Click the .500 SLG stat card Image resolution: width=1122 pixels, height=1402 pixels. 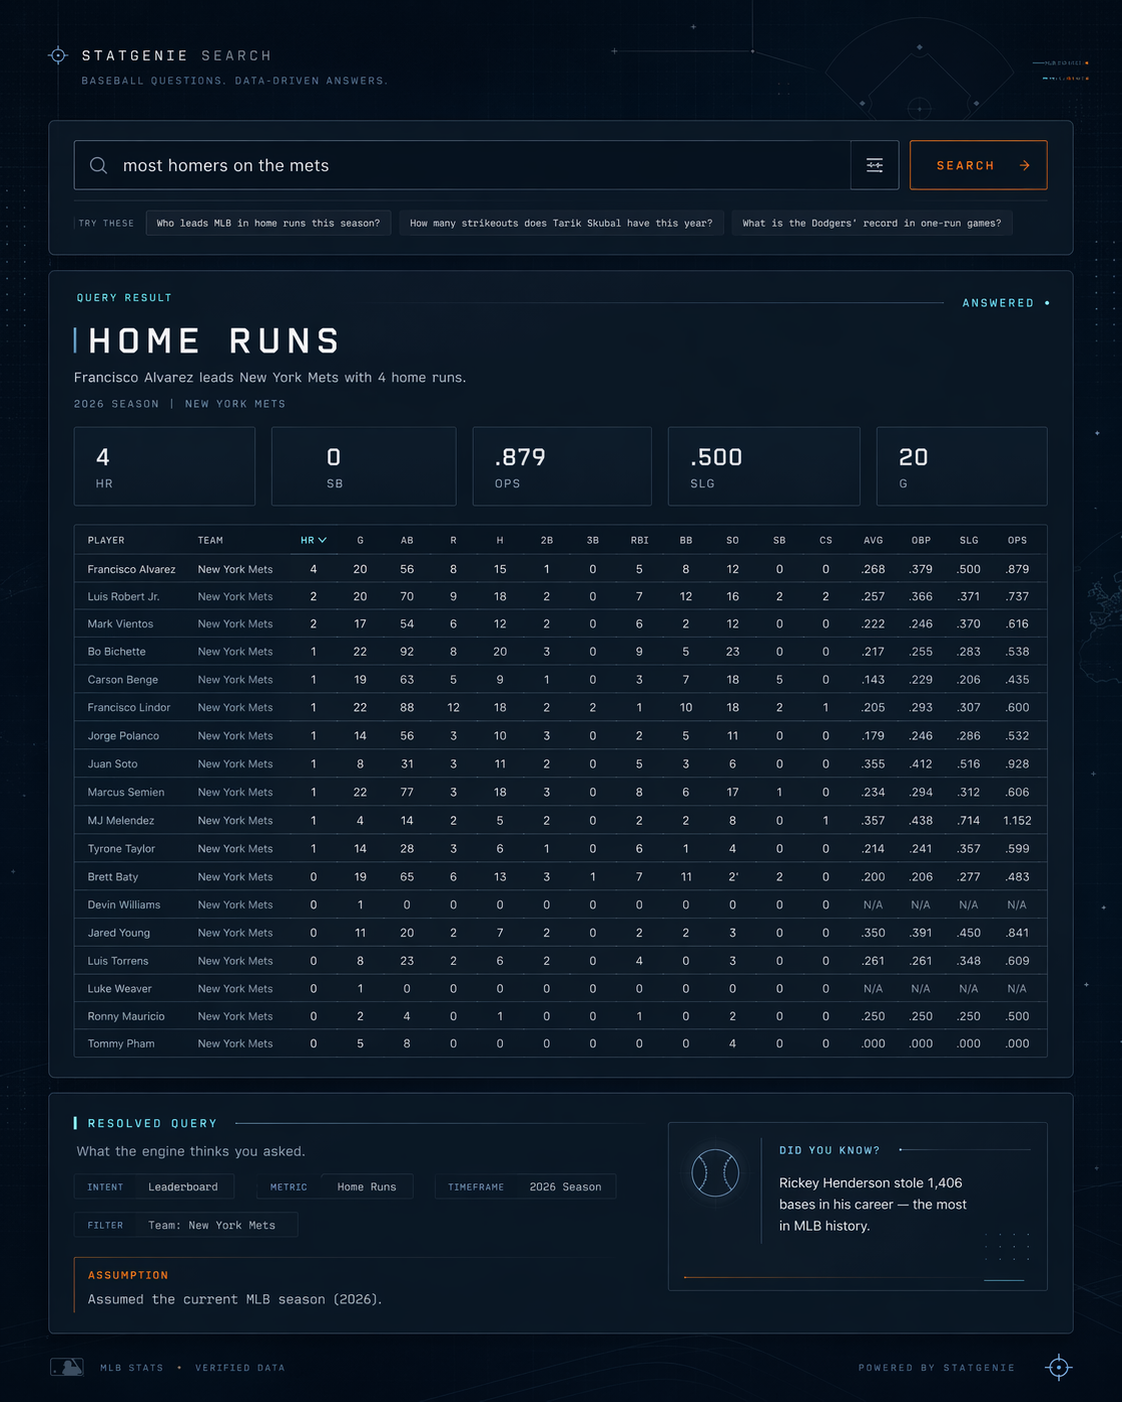tap(764, 466)
